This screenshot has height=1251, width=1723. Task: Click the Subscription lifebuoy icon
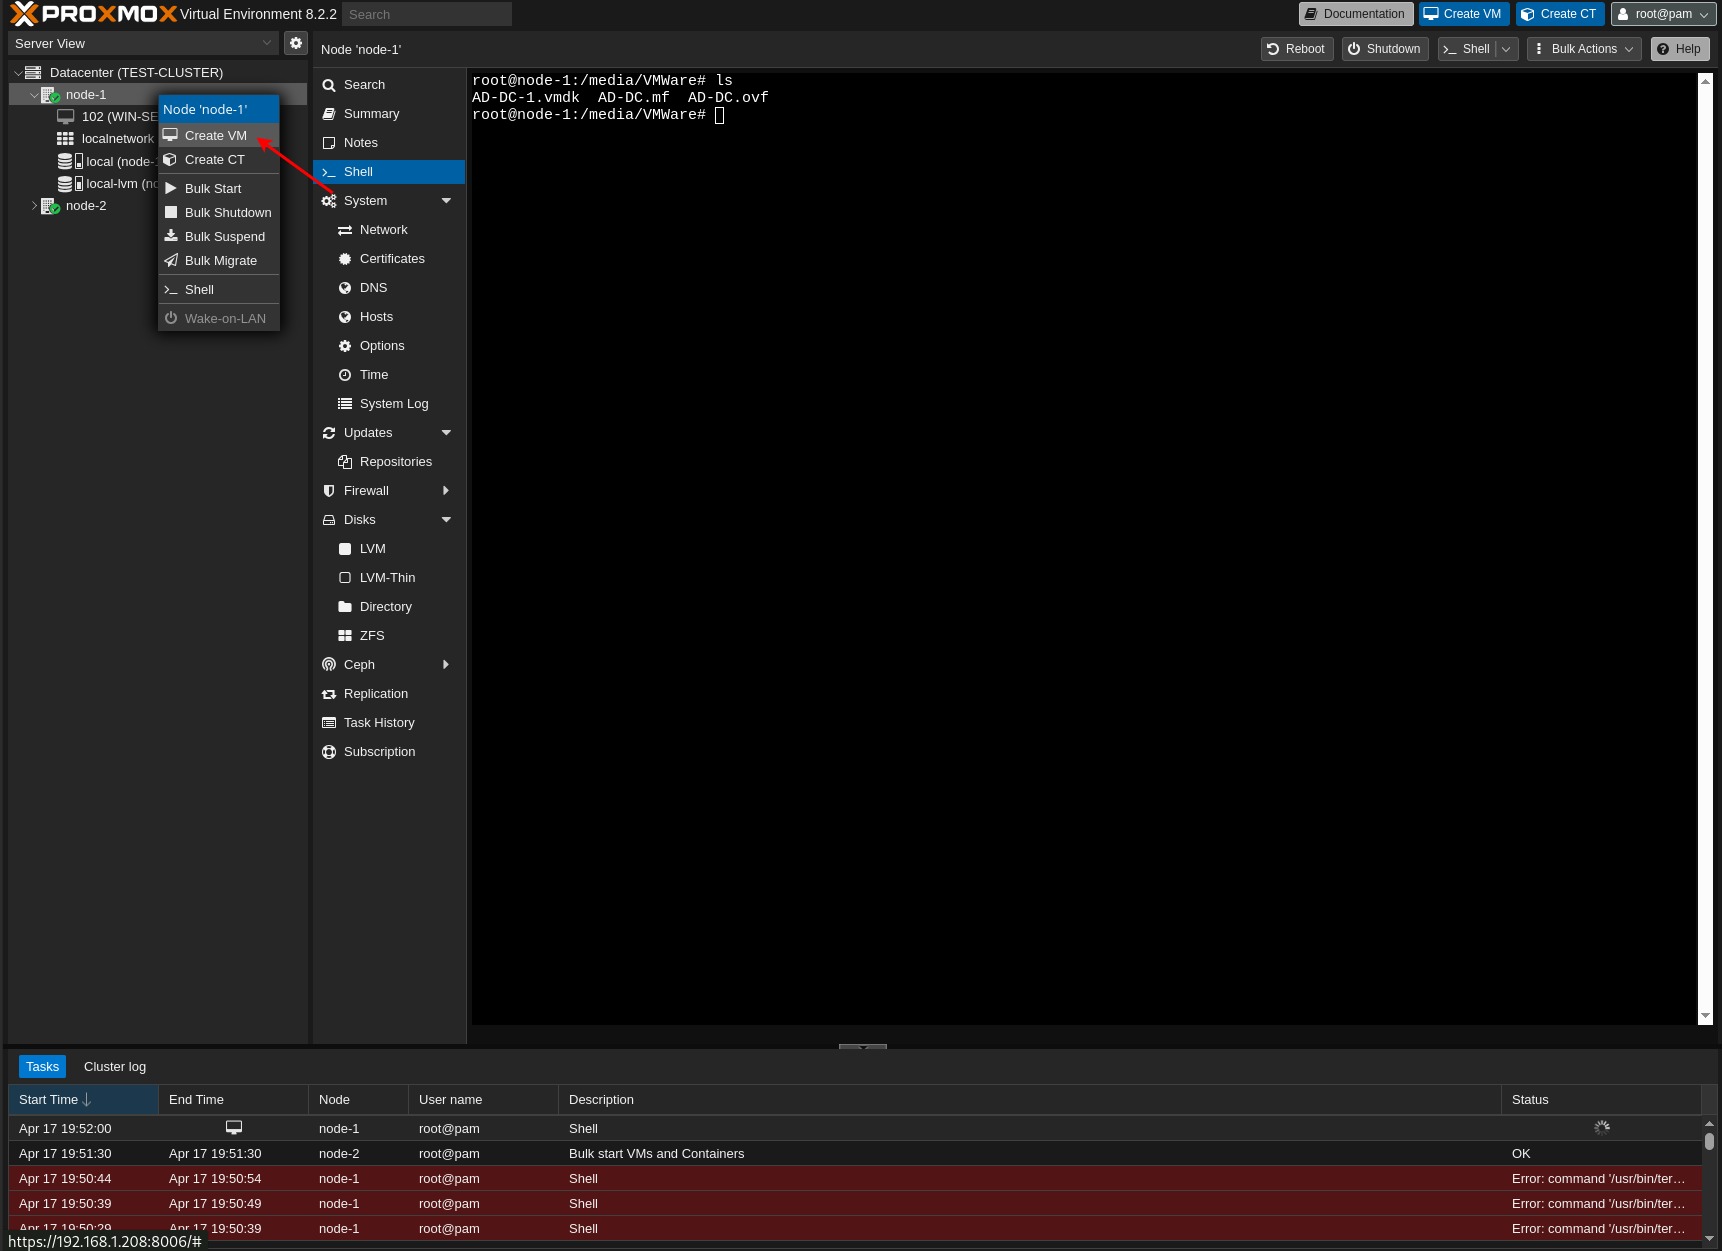(329, 752)
